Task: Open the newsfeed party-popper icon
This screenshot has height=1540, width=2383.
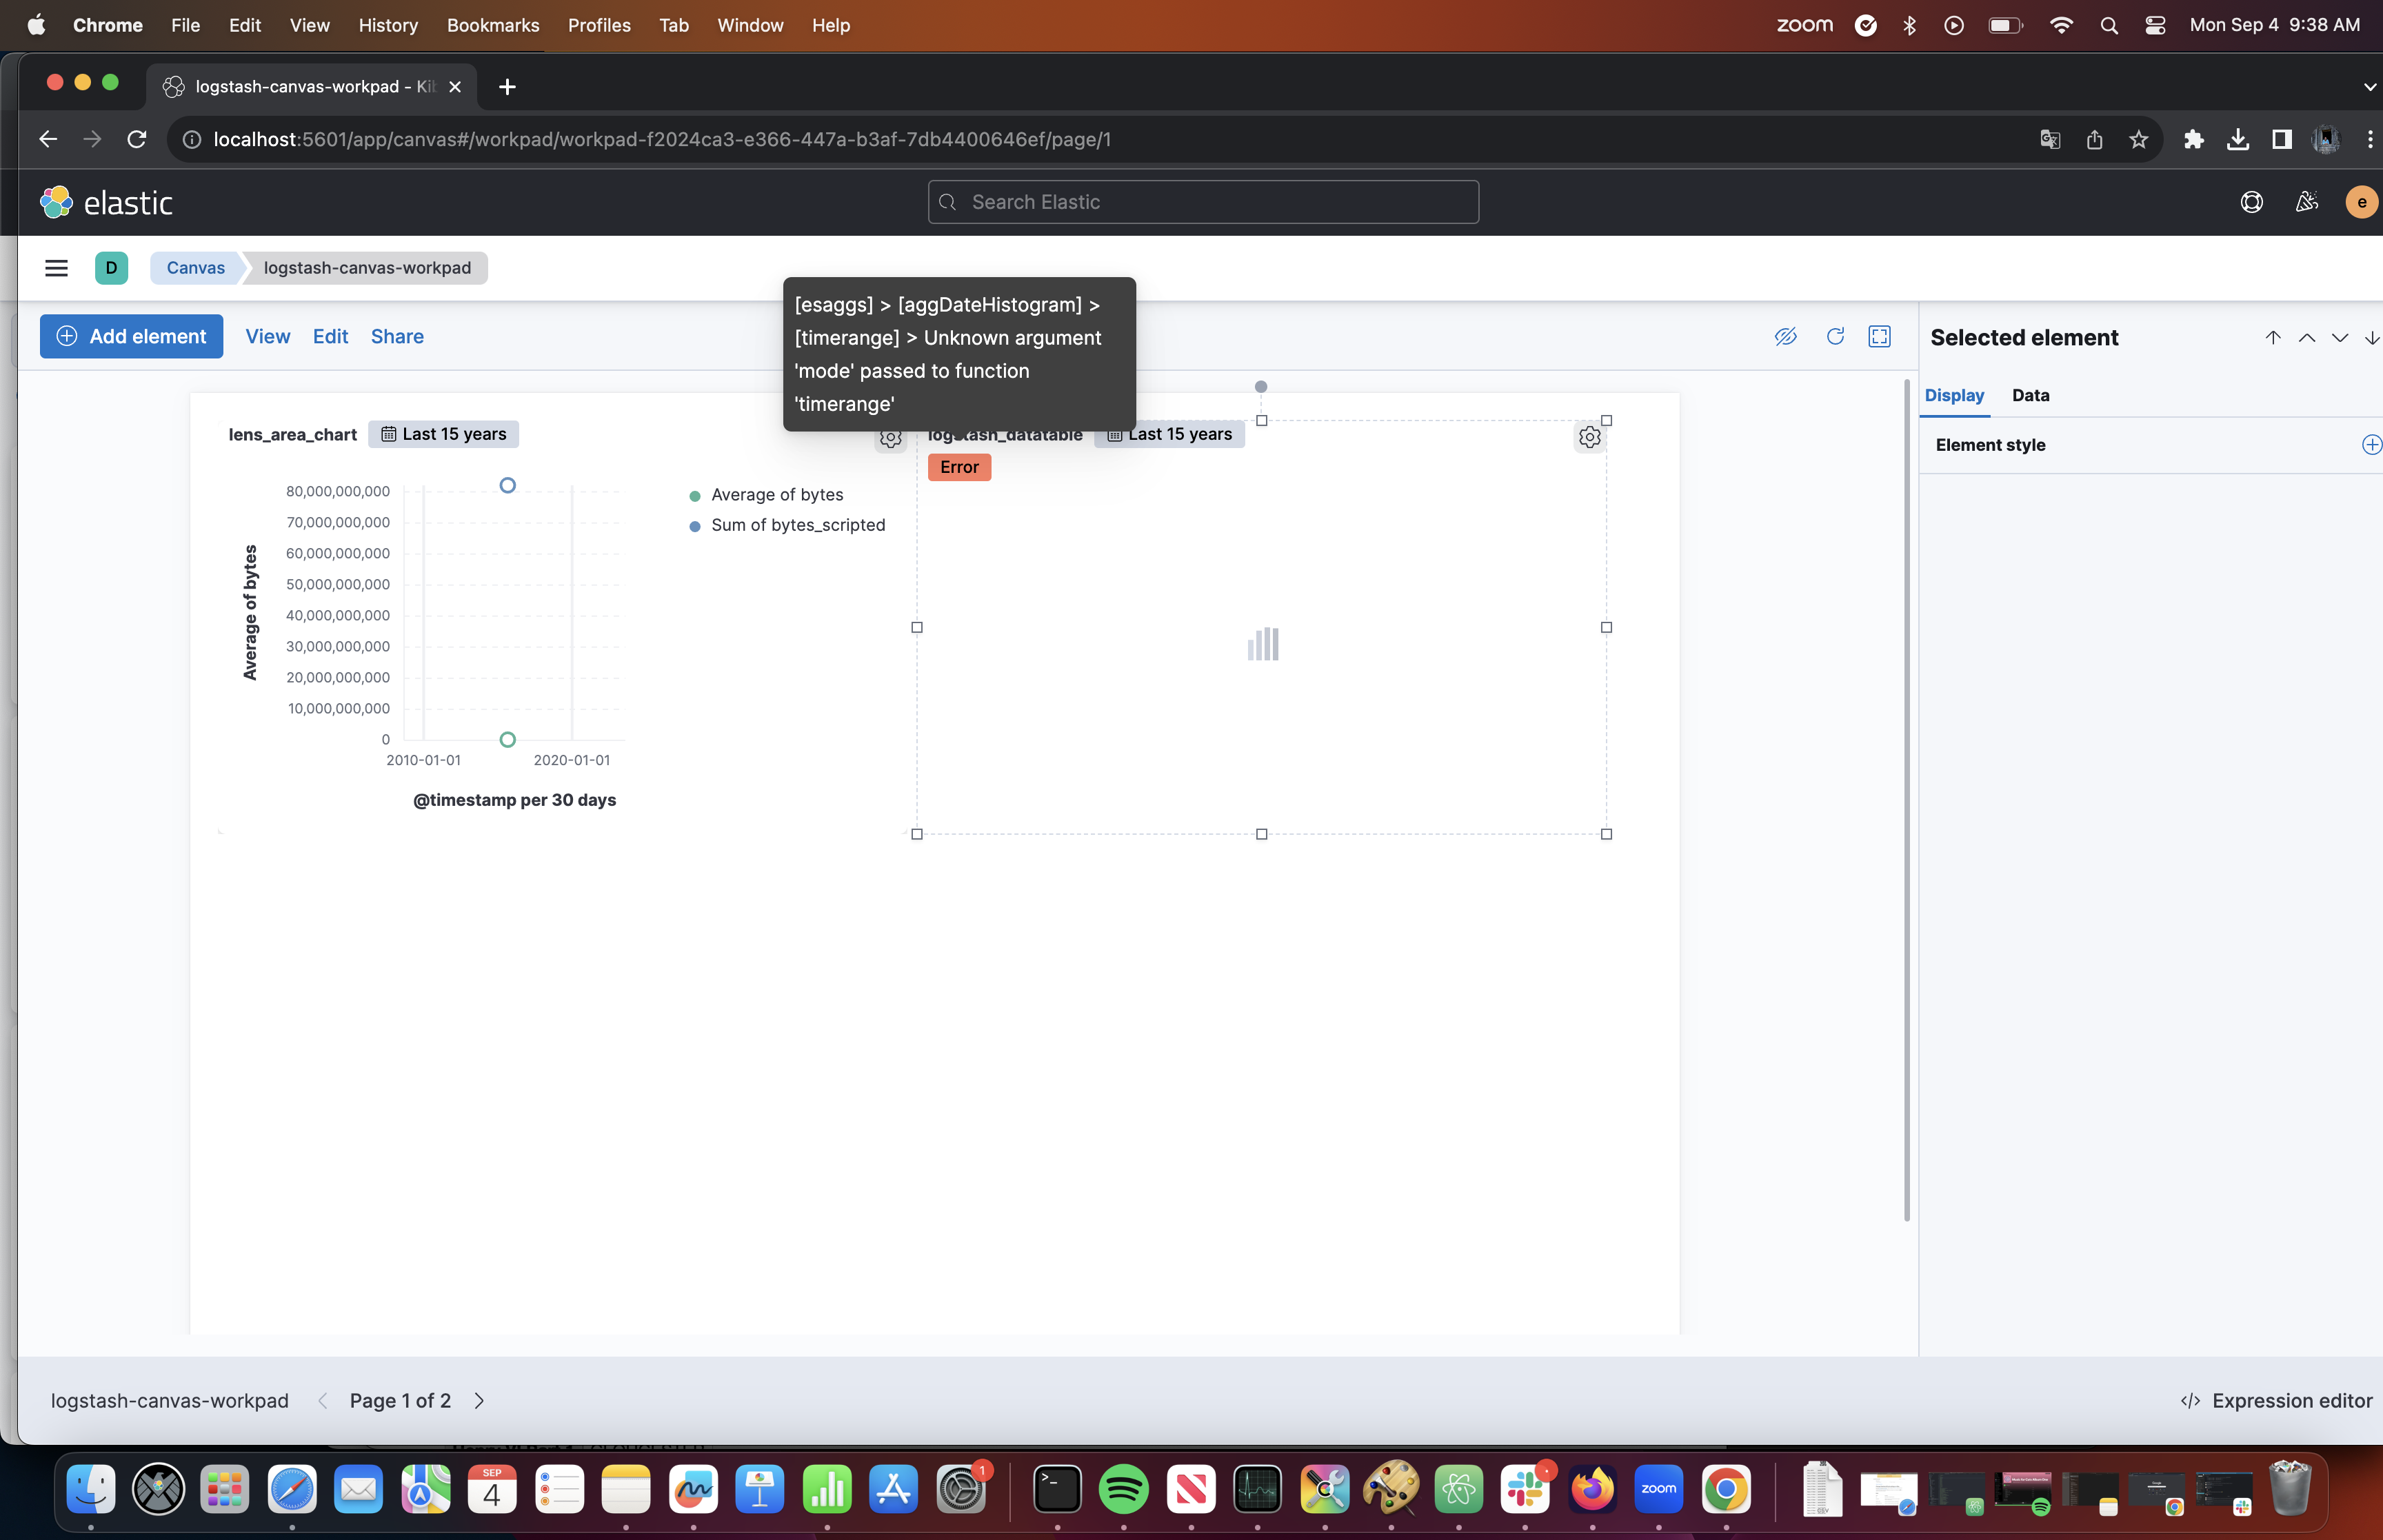Action: [2307, 201]
